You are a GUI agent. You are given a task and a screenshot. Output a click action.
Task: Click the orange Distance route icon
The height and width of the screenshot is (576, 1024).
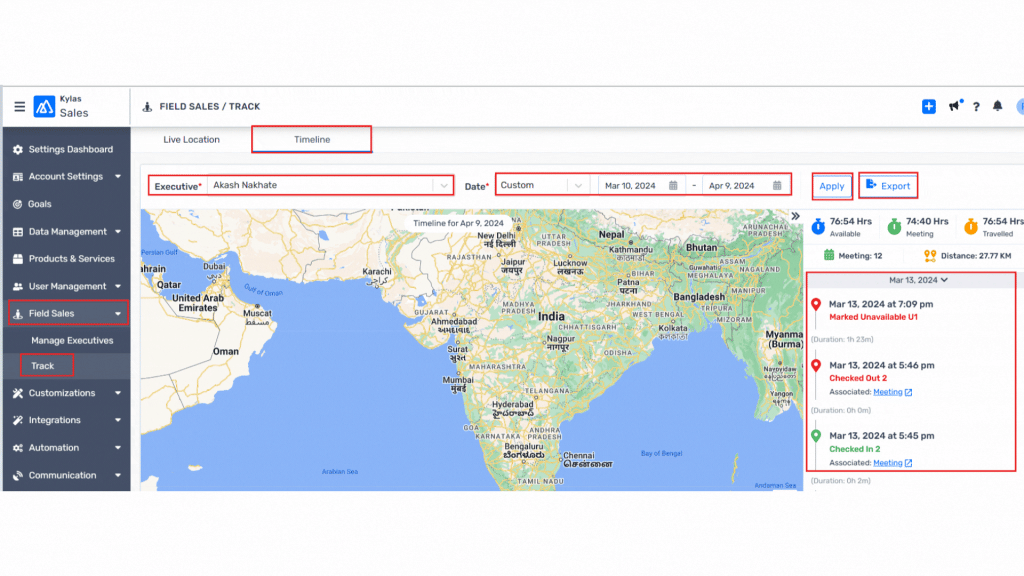(x=930, y=255)
